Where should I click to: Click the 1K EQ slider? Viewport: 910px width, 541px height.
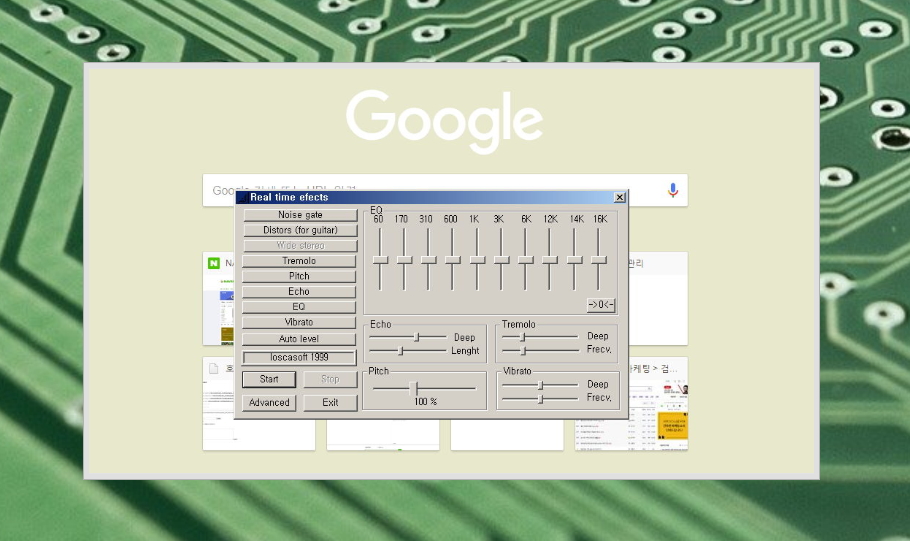(x=477, y=259)
